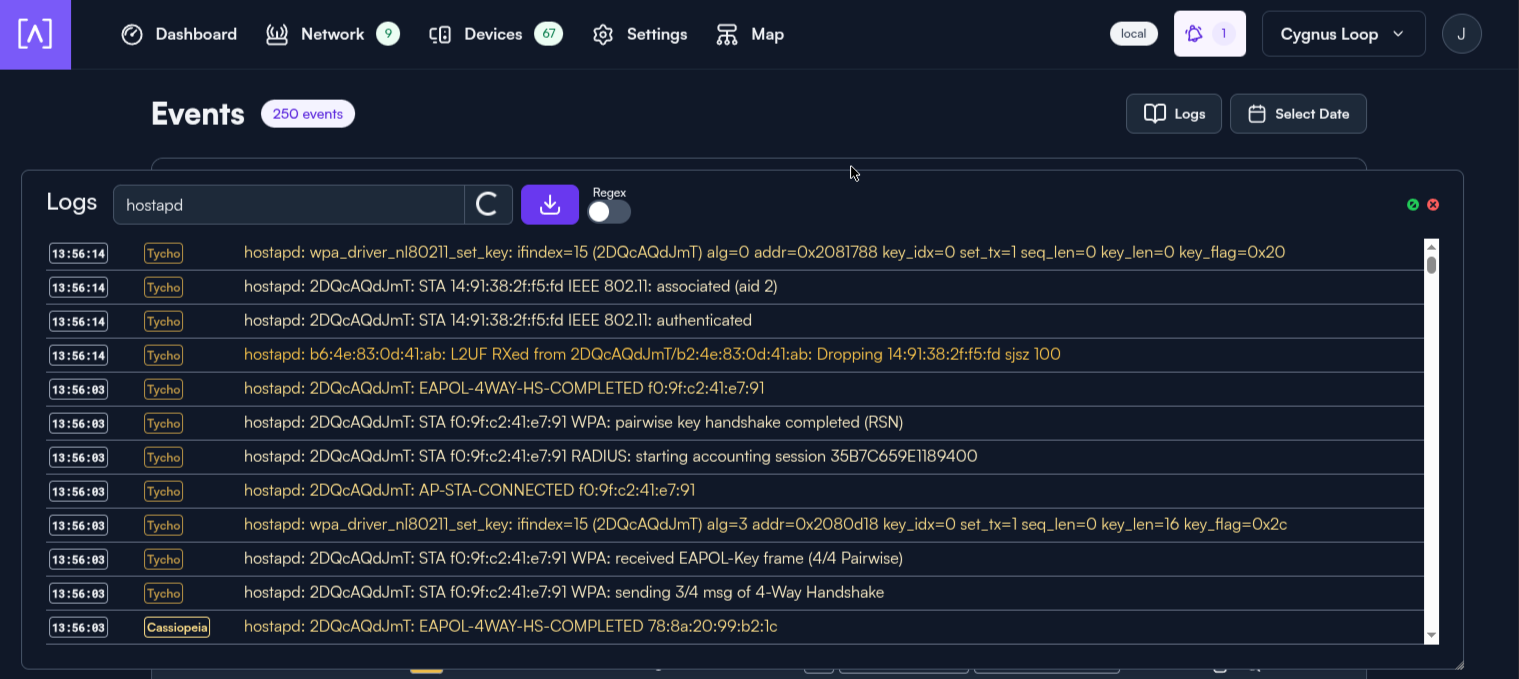The width and height of the screenshot is (1519, 679).
Task: Click the red exclude icon in Logs panel
Action: coord(1432,204)
